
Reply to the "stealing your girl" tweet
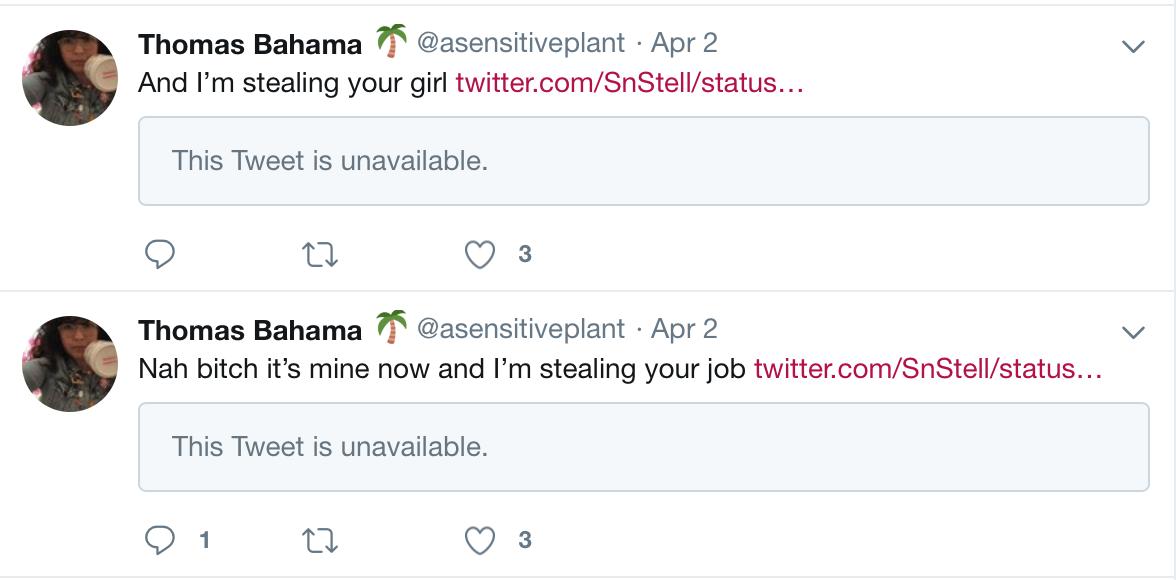[x=160, y=255]
